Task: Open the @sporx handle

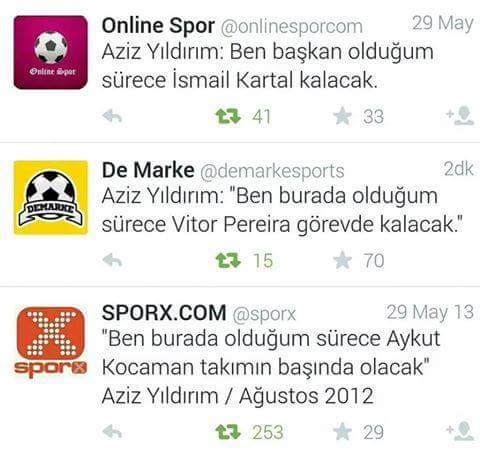Action: pos(264,314)
